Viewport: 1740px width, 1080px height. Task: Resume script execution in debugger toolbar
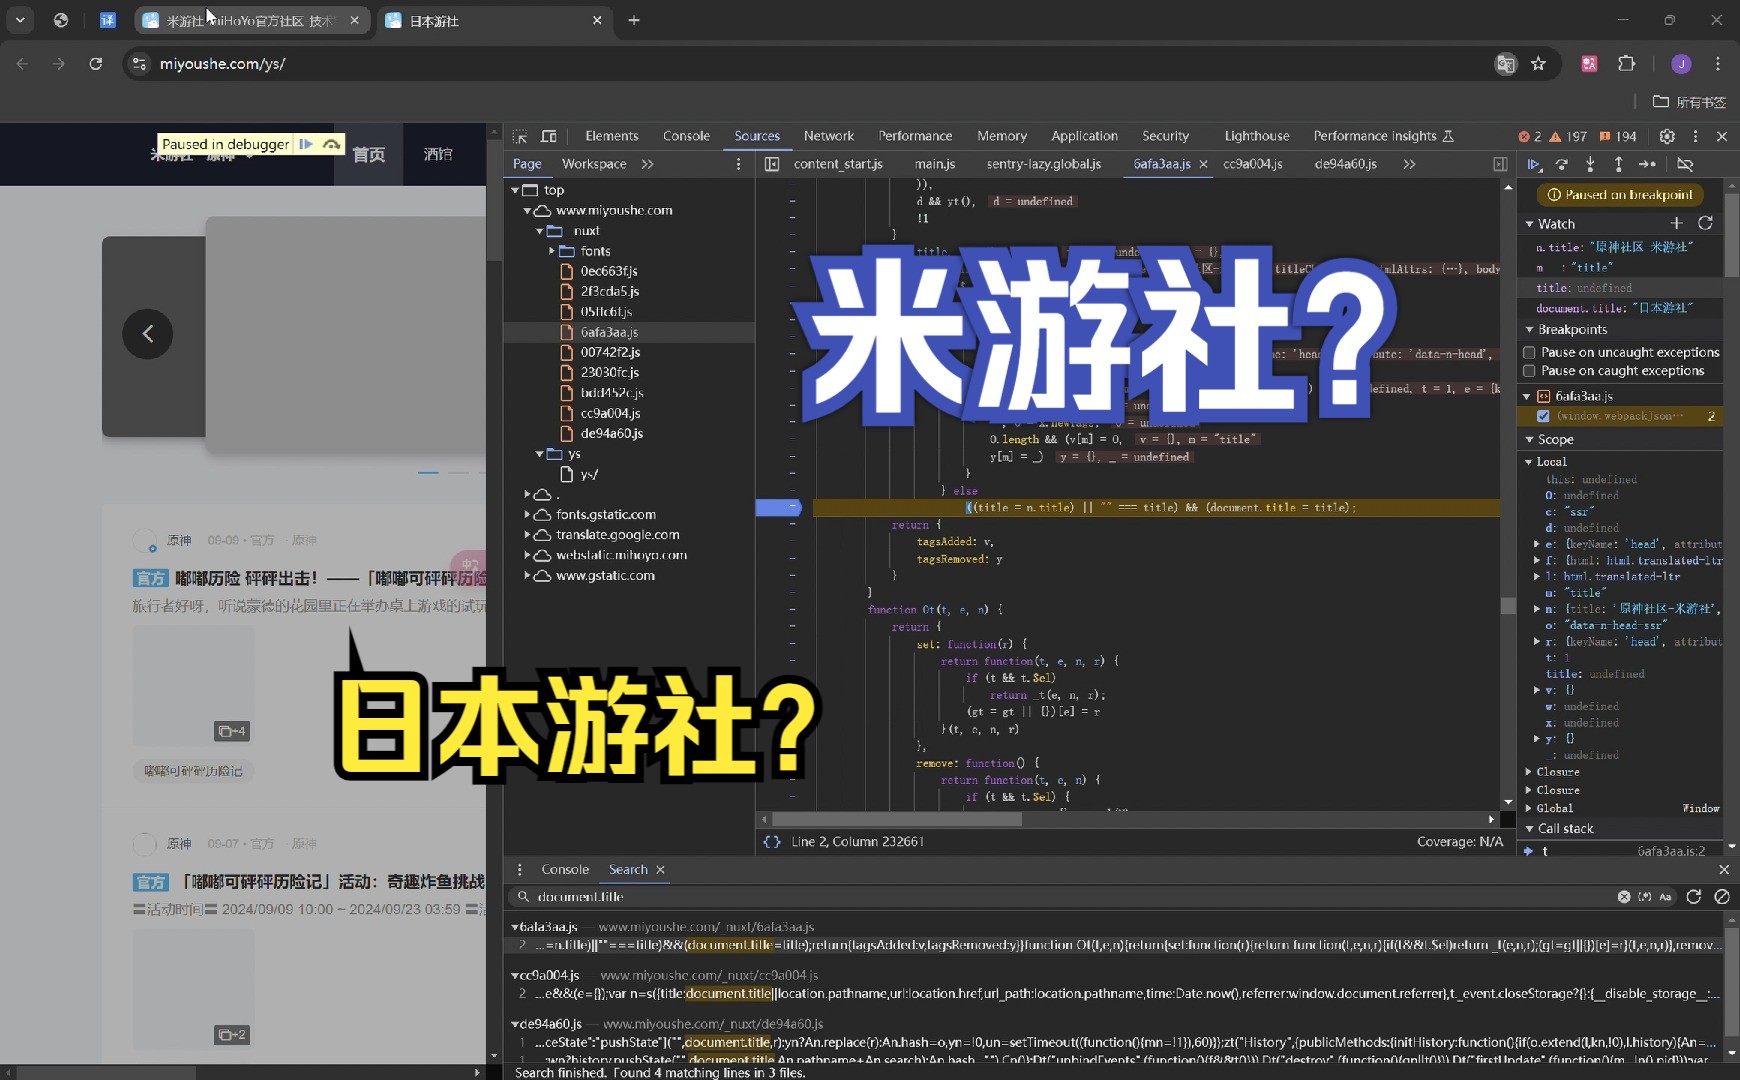pyautogui.click(x=1534, y=164)
